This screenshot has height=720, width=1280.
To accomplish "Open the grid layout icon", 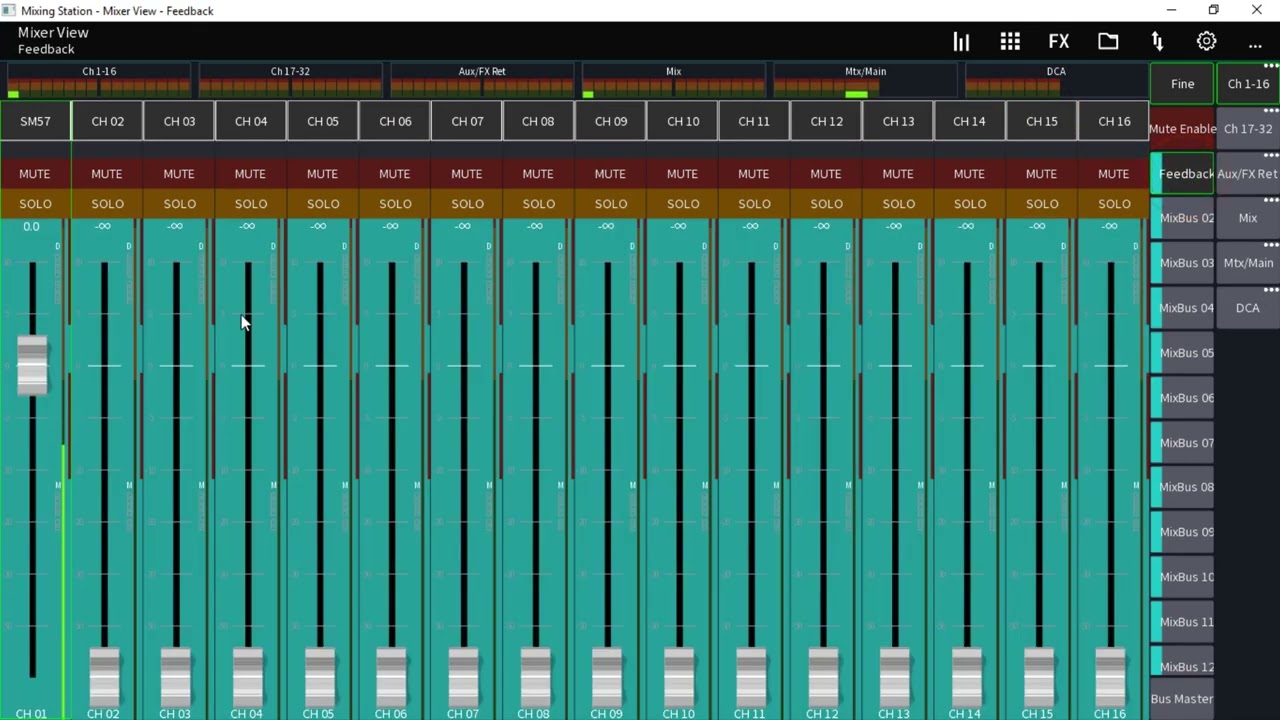I will pos(1010,41).
